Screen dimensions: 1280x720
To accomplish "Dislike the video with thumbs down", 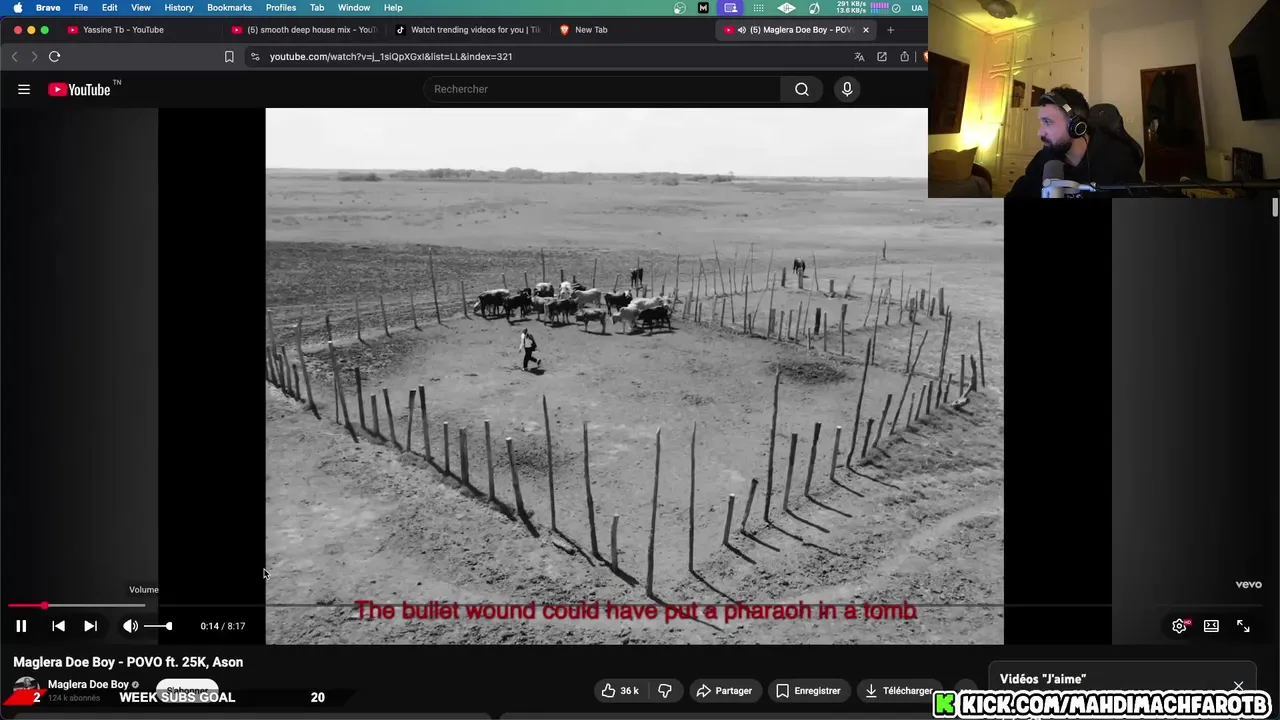I will point(665,691).
